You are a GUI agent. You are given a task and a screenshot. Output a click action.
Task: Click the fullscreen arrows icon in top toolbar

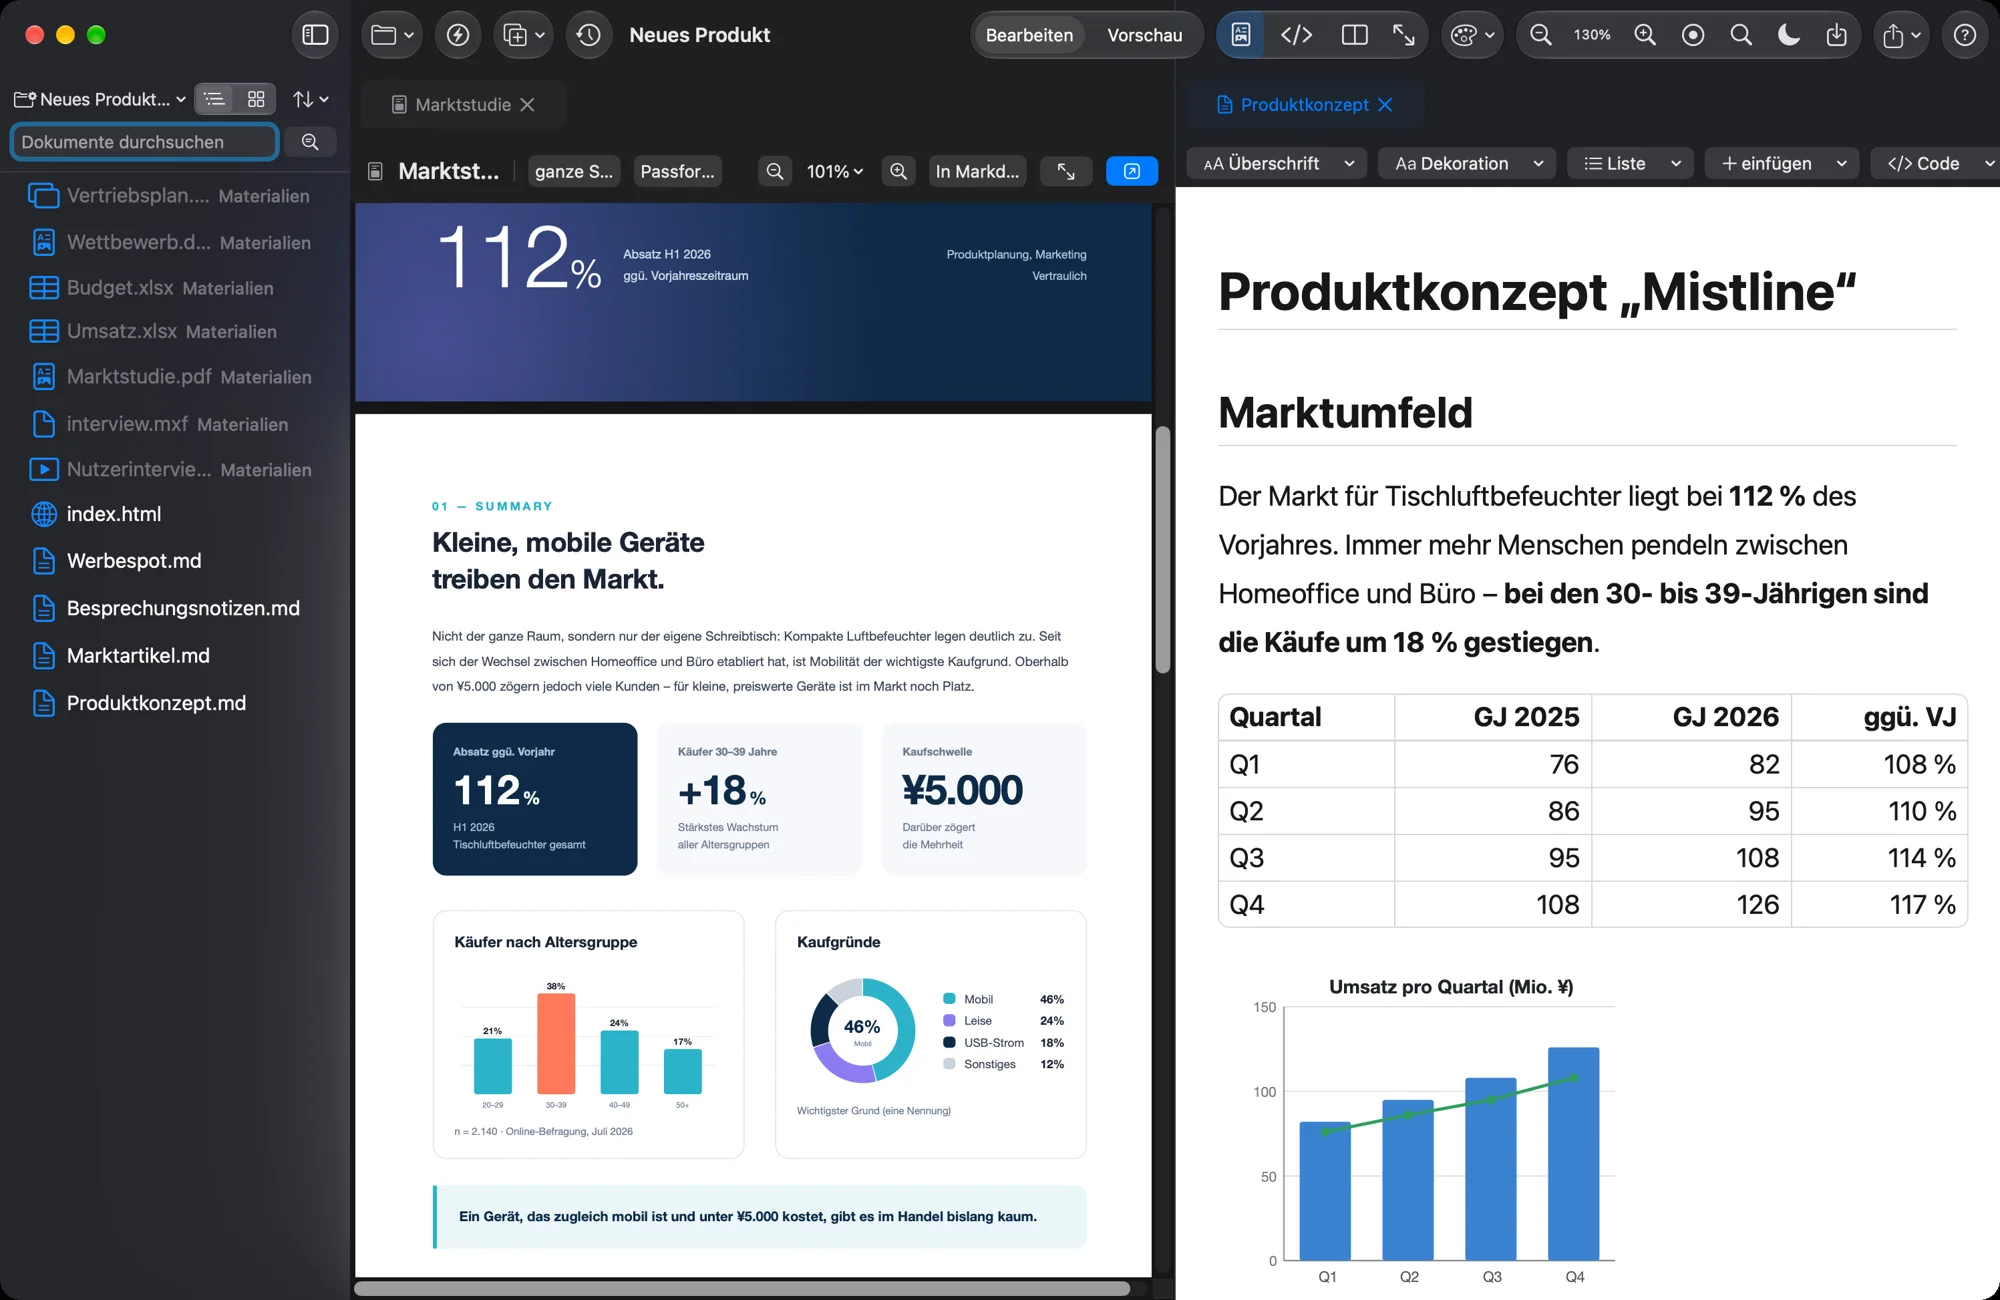click(1404, 35)
